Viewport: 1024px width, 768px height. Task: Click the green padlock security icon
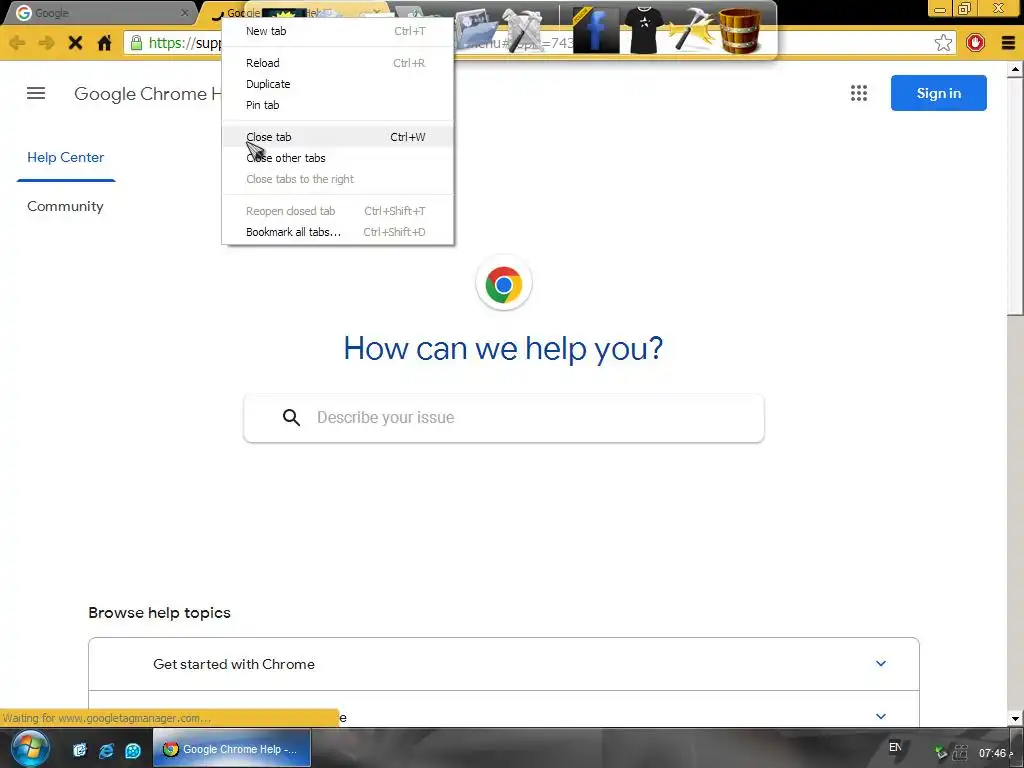pyautogui.click(x=136, y=43)
